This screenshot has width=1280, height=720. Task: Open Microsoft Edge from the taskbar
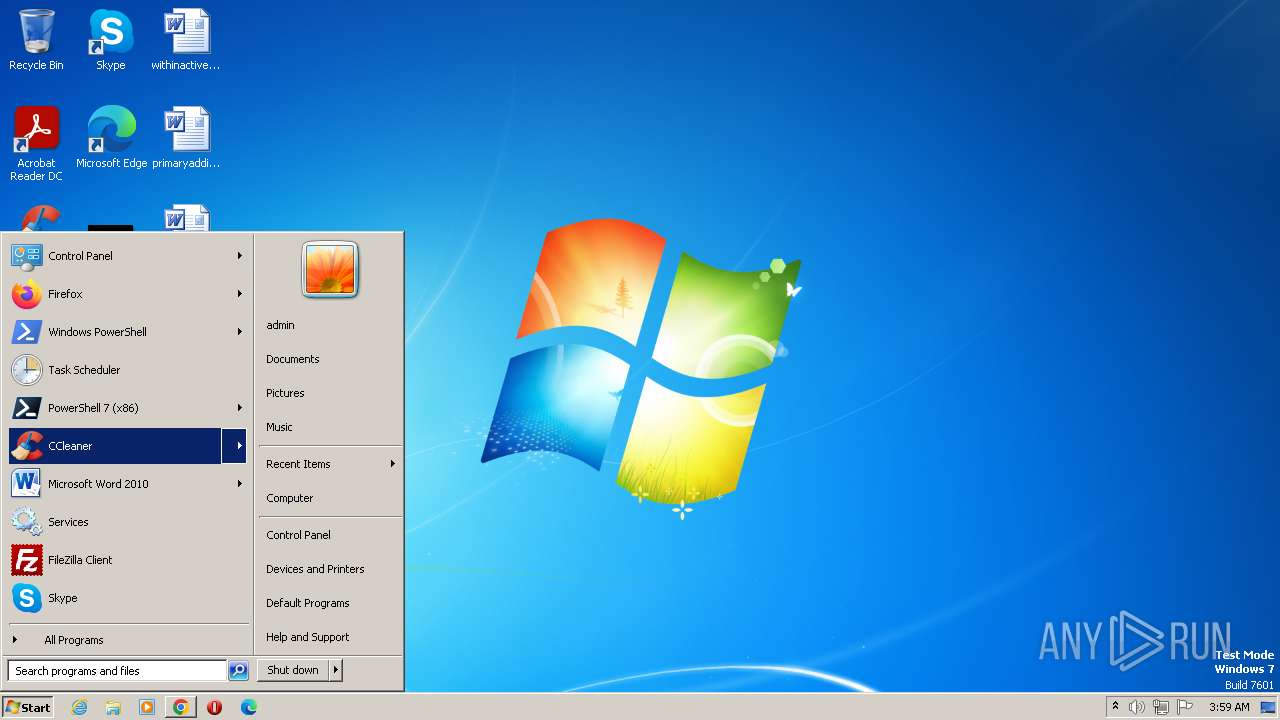248,707
